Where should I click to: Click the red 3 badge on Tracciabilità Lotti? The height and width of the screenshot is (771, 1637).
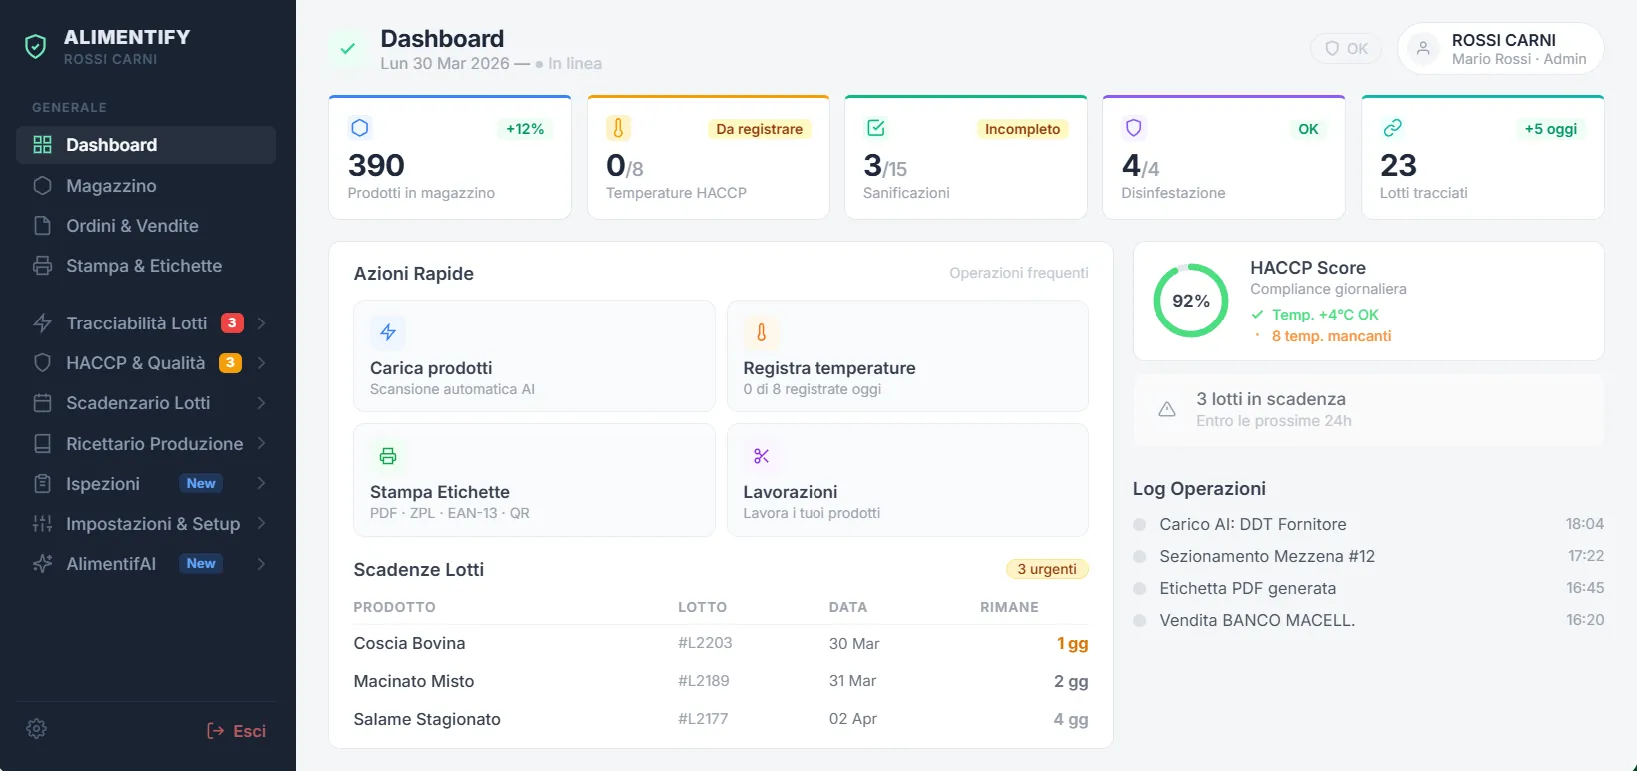click(x=232, y=323)
